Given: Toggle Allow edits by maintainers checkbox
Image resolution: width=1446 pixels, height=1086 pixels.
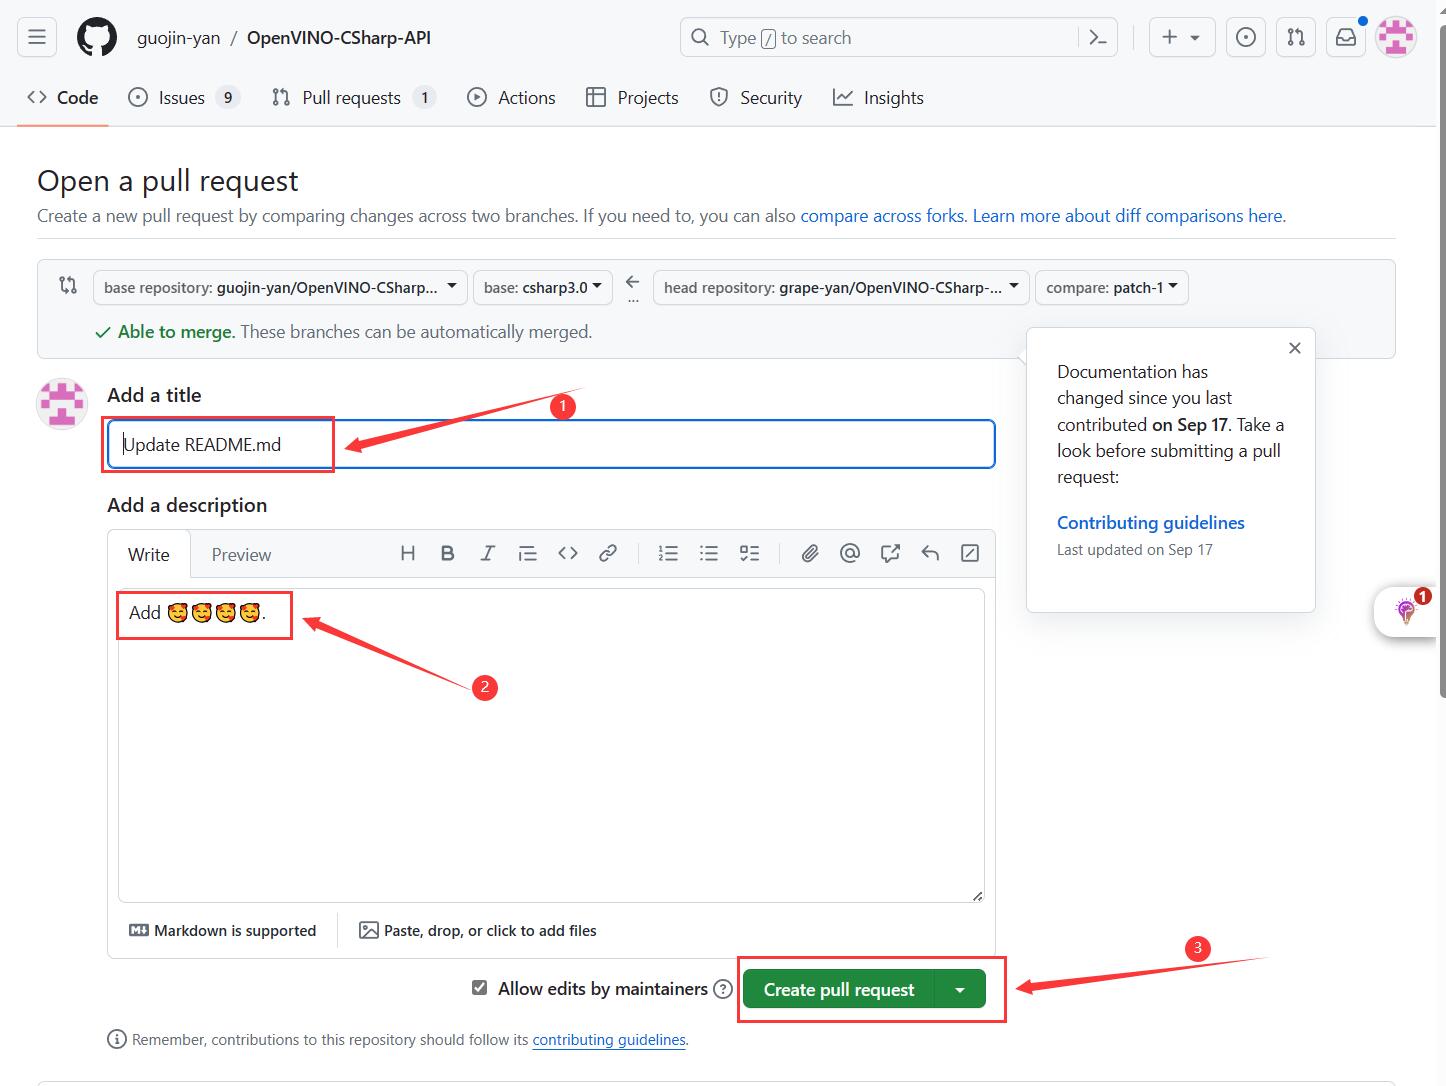Looking at the screenshot, I should click(x=480, y=988).
